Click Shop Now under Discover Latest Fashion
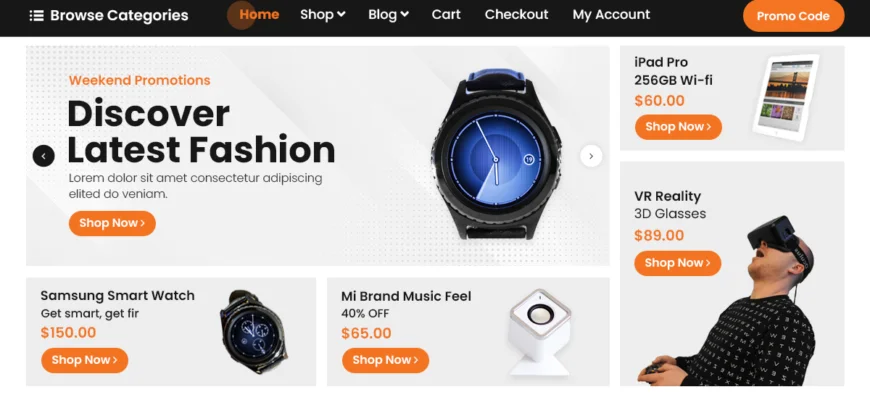 pyautogui.click(x=112, y=223)
